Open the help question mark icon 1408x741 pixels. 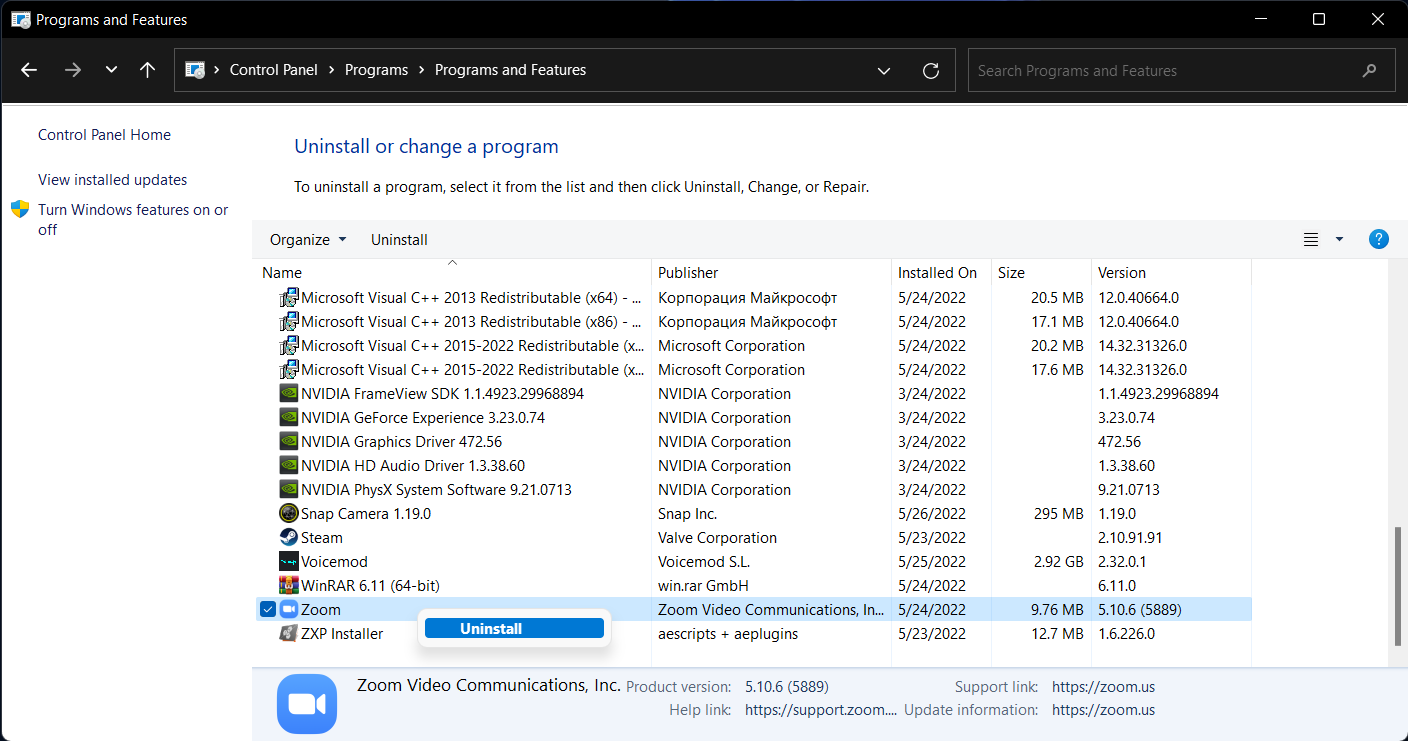click(1378, 239)
